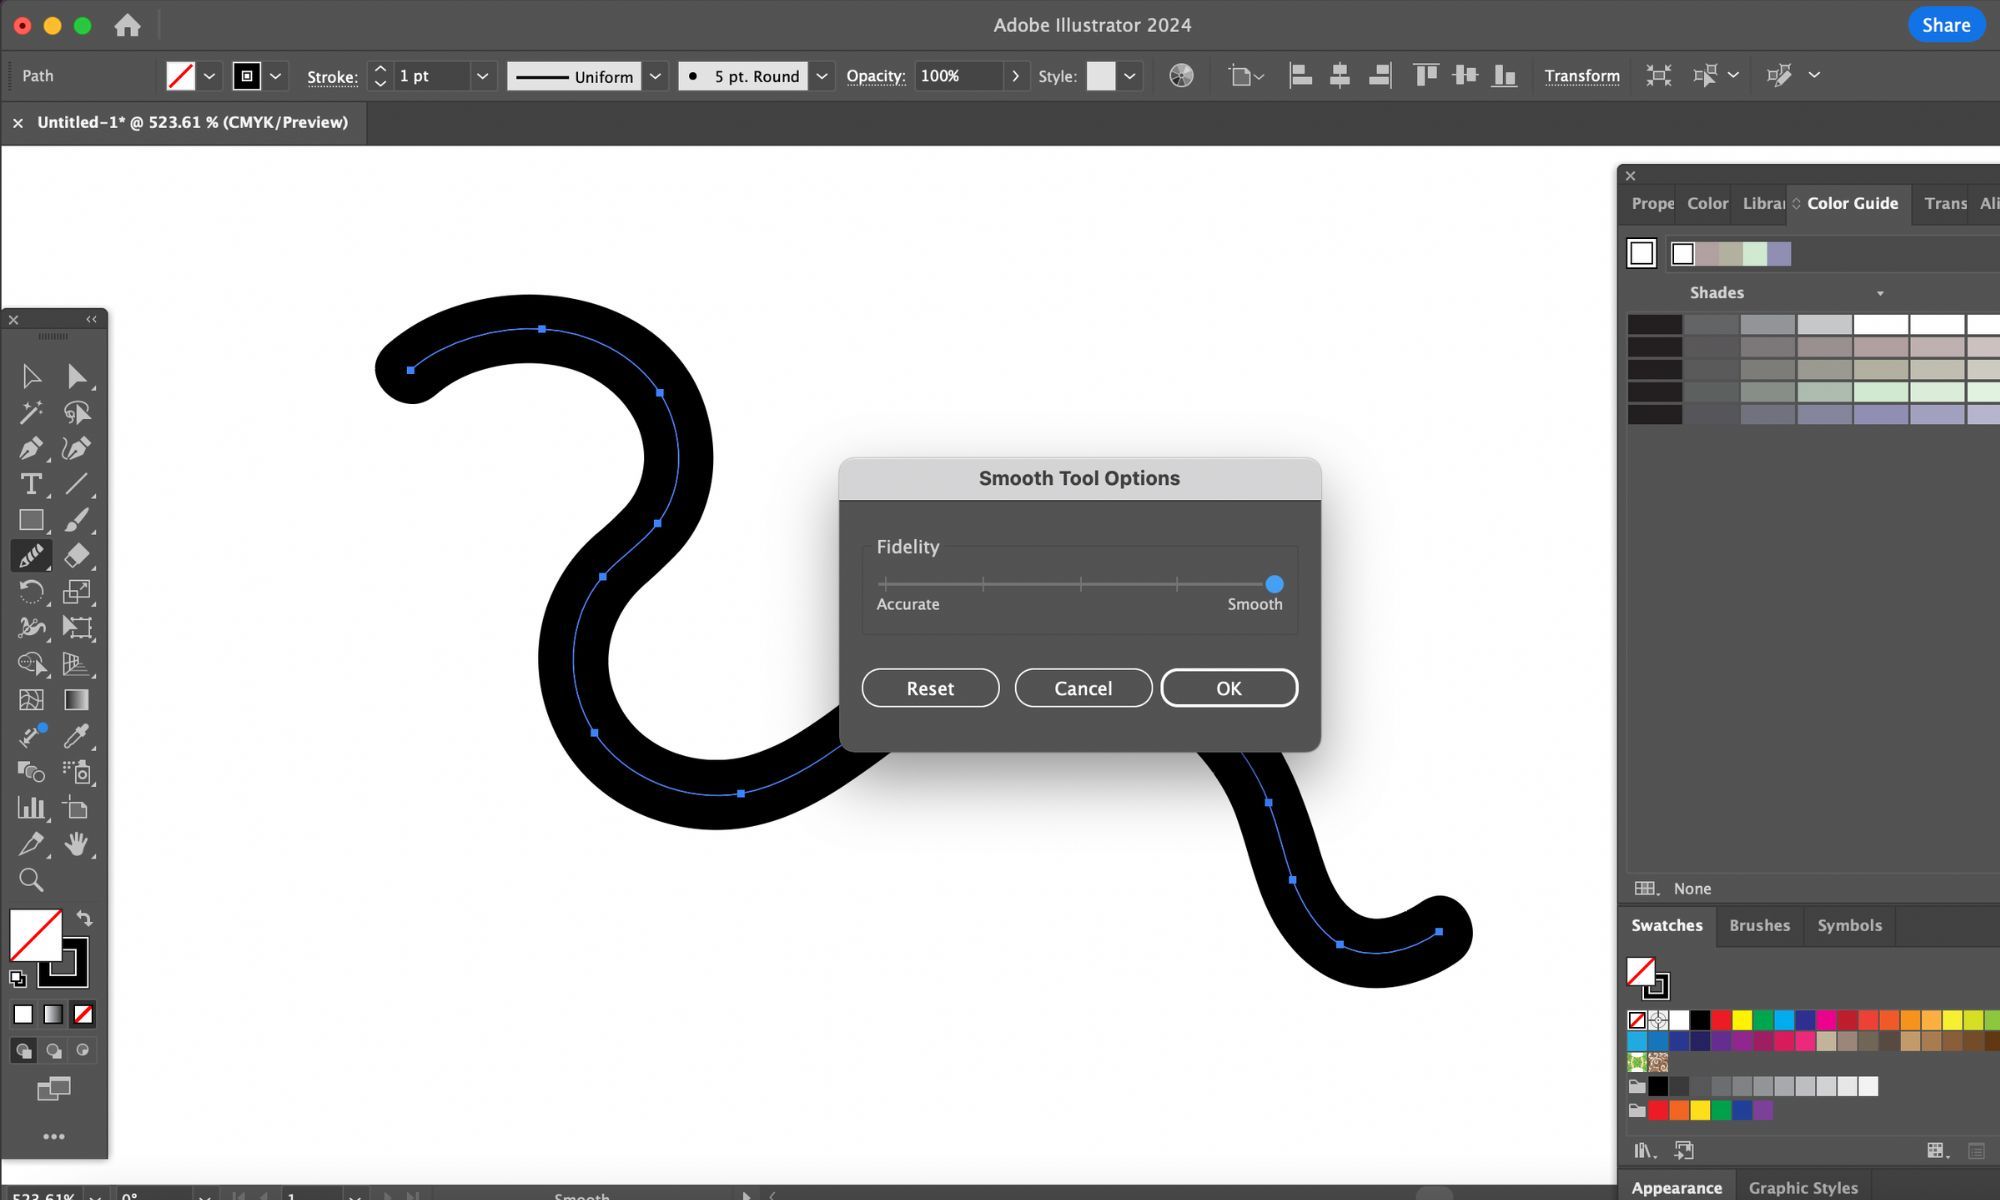Cancel the Smooth Tool Options dialog
The height and width of the screenshot is (1200, 2000).
1083,687
